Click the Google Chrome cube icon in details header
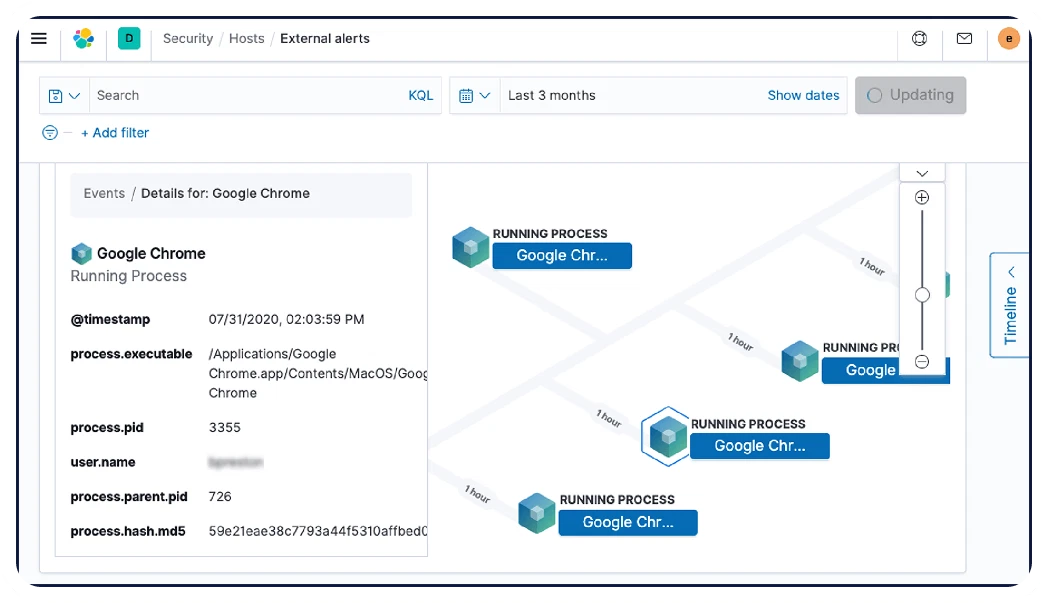Image resolution: width=1048 pixels, height=603 pixels. point(82,253)
